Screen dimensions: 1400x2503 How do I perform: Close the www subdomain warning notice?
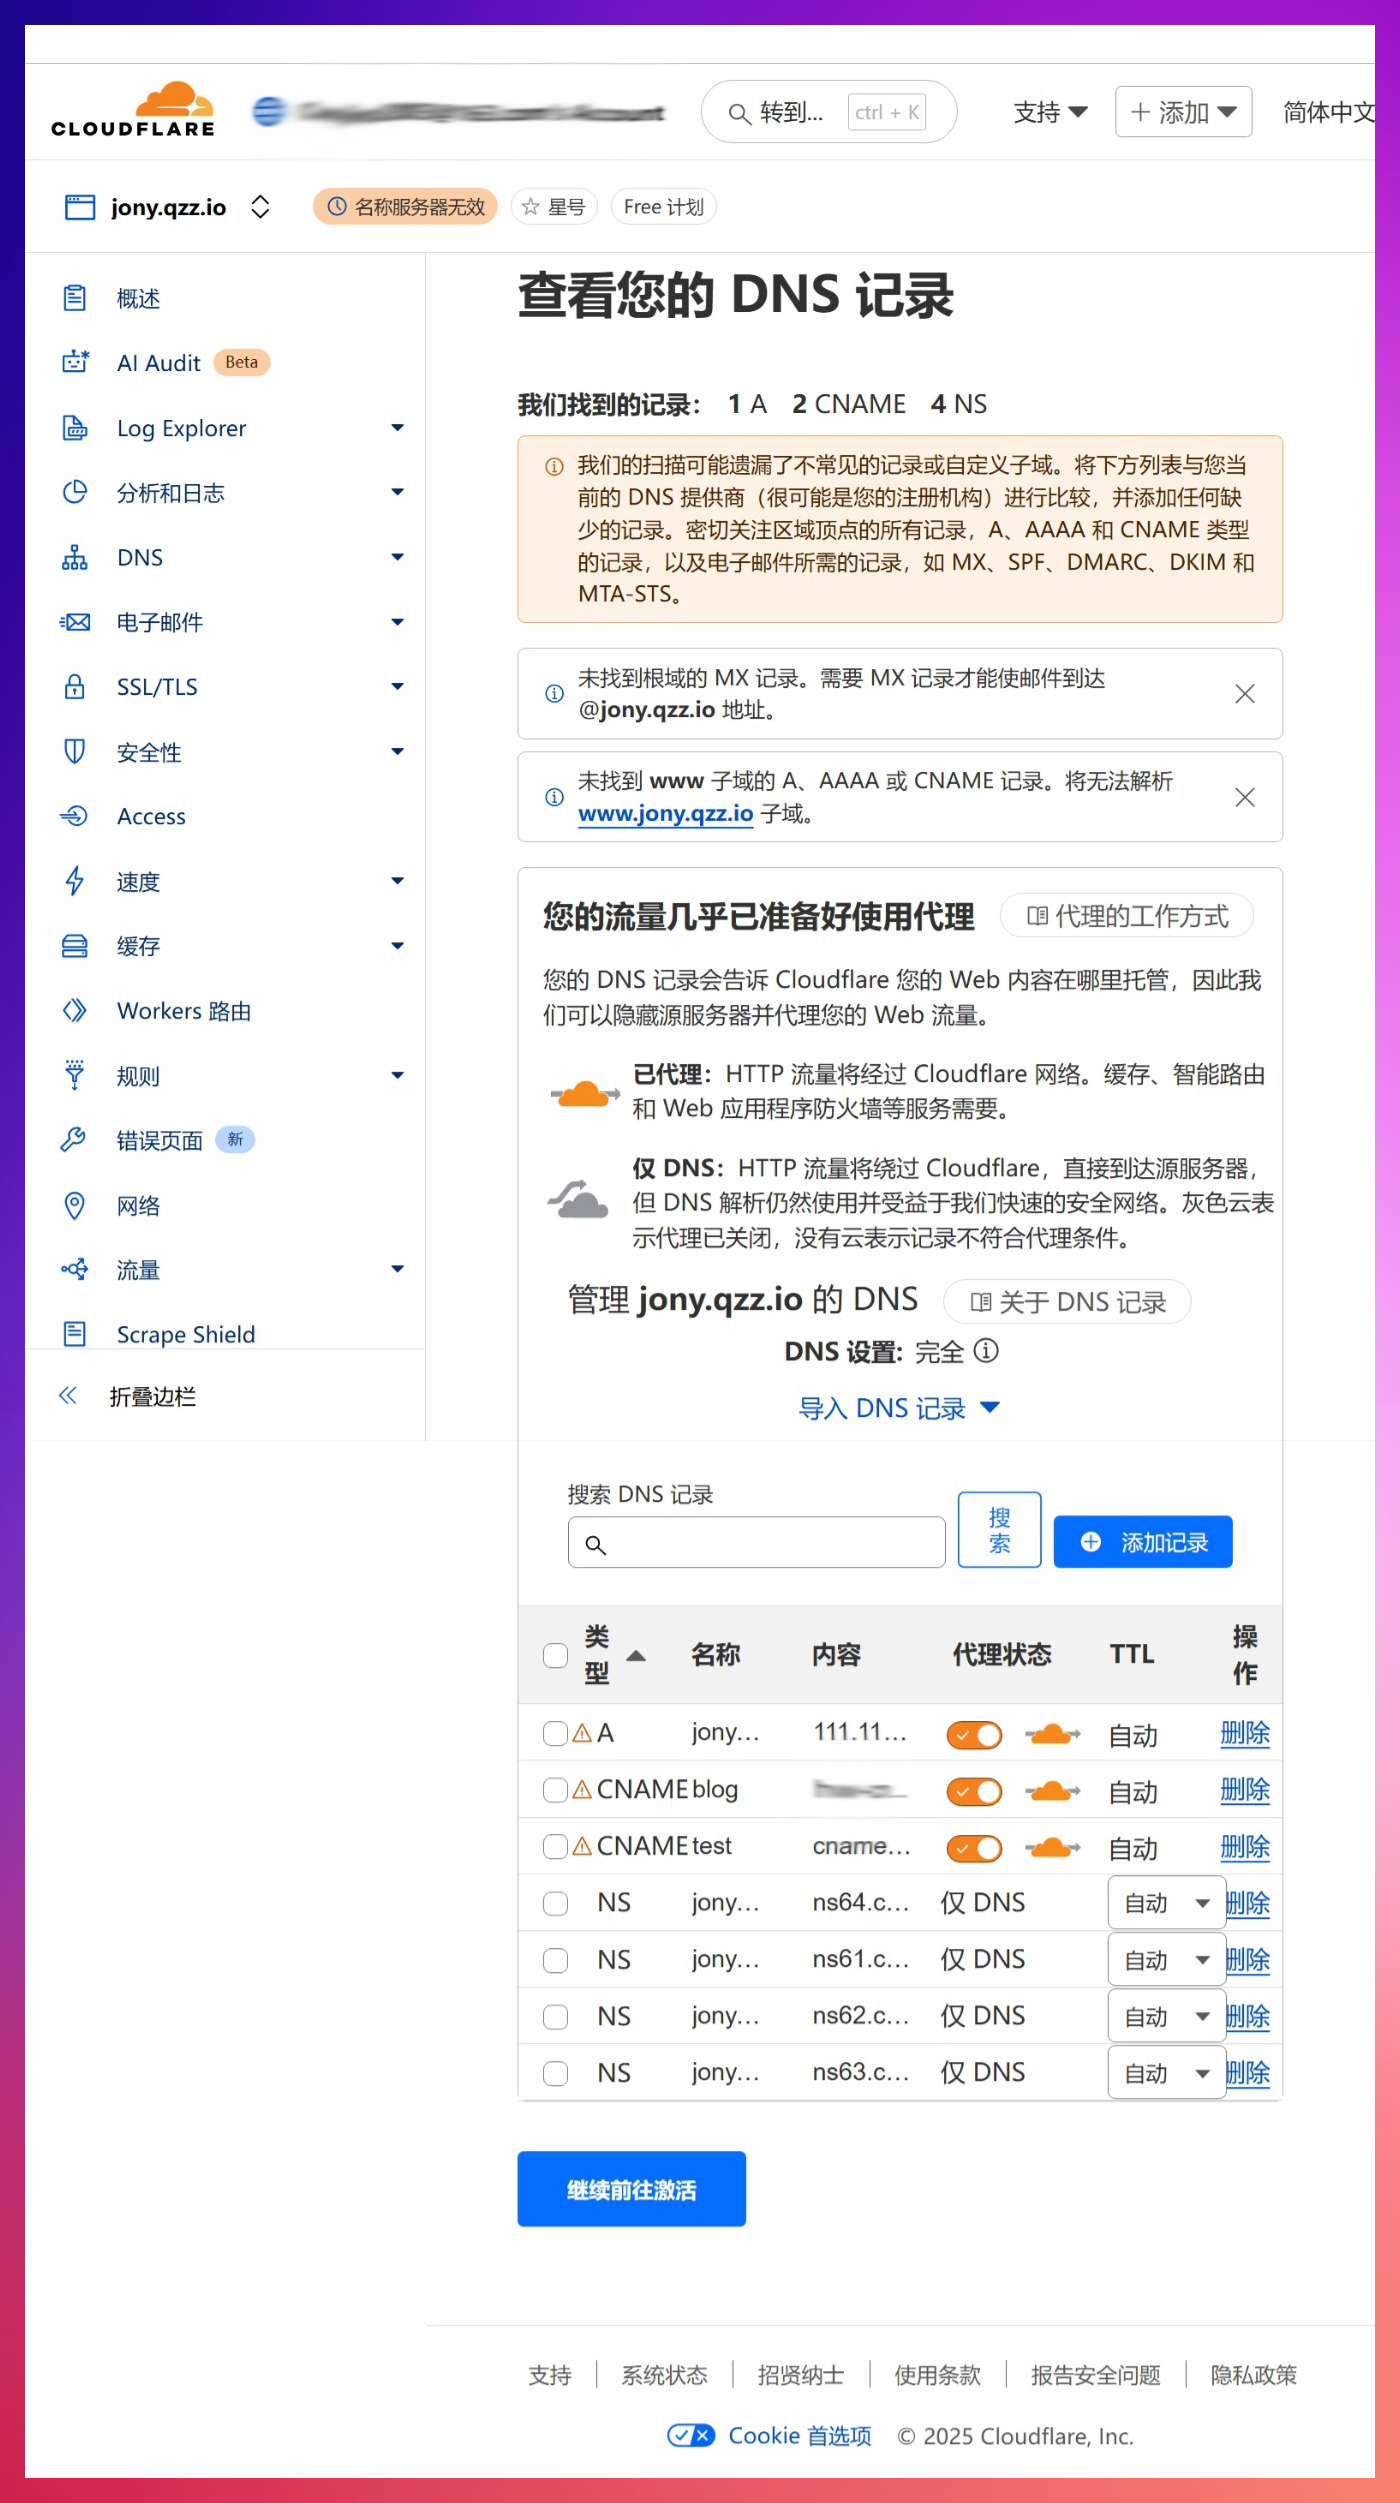coord(1244,797)
